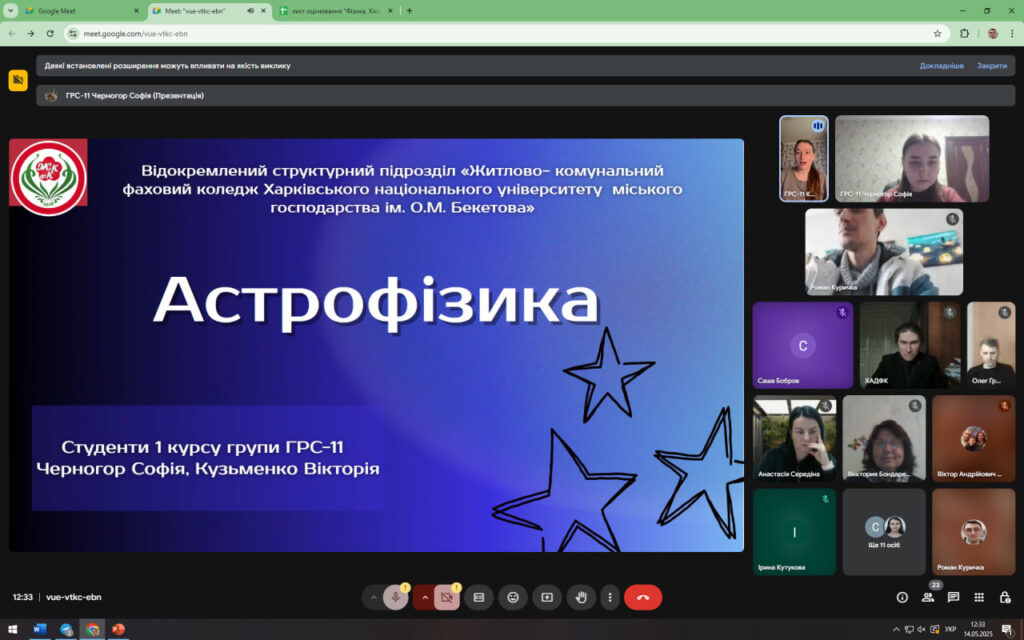Raise hand in the meeting

(580, 597)
